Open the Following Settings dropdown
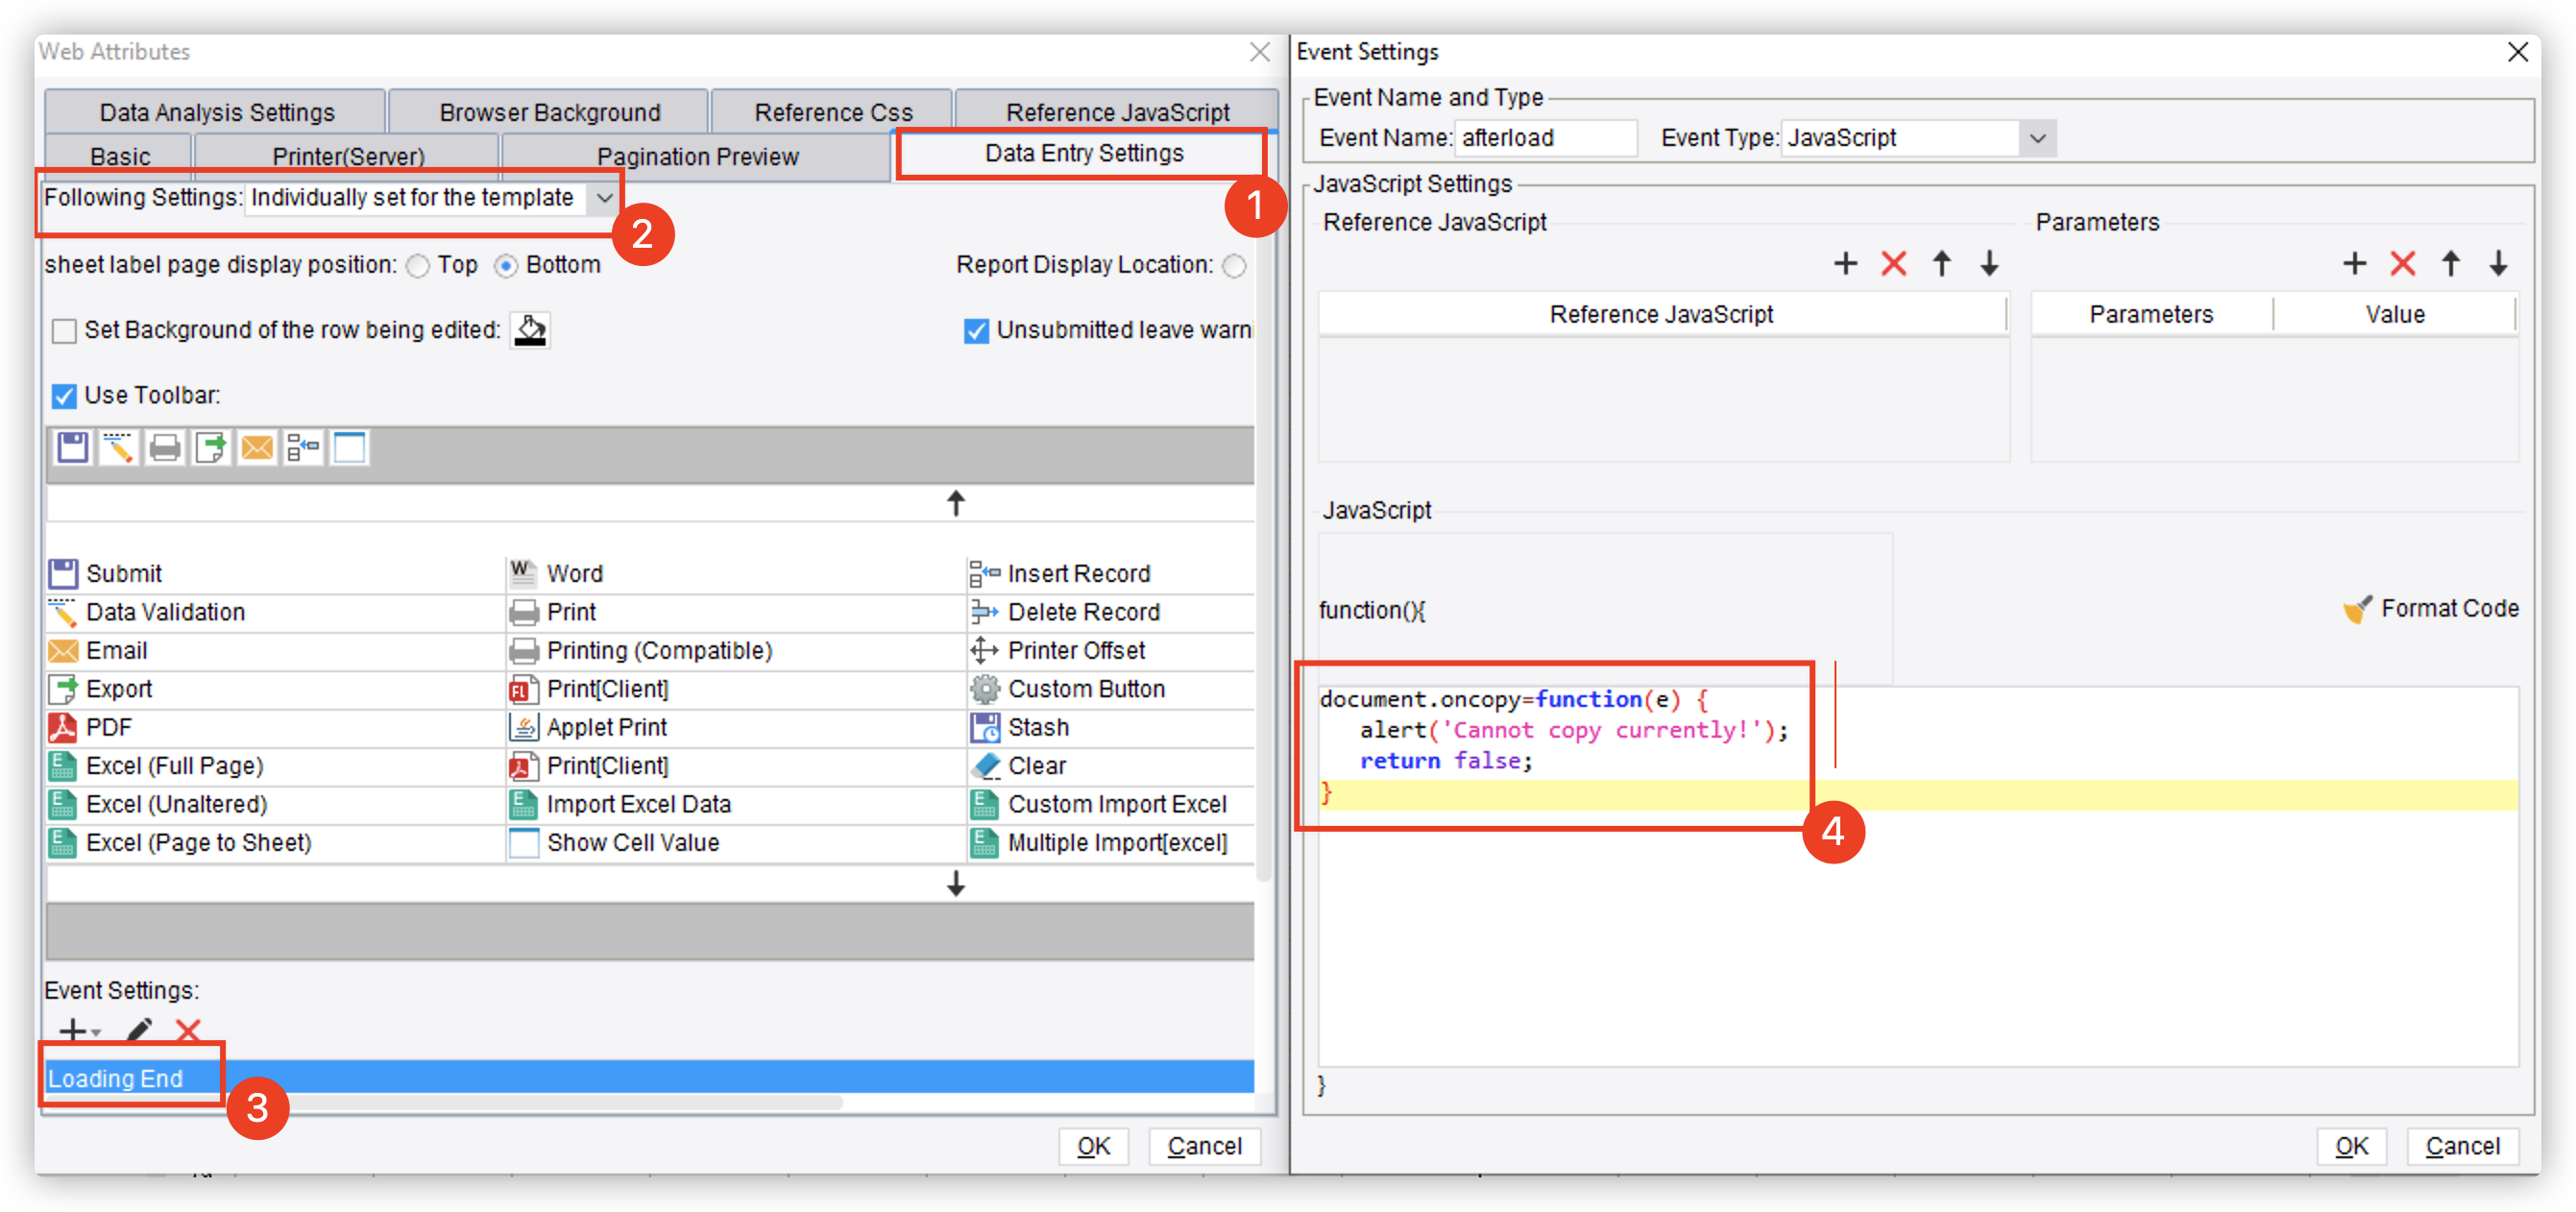Image resolution: width=2576 pixels, height=1212 pixels. coord(604,198)
